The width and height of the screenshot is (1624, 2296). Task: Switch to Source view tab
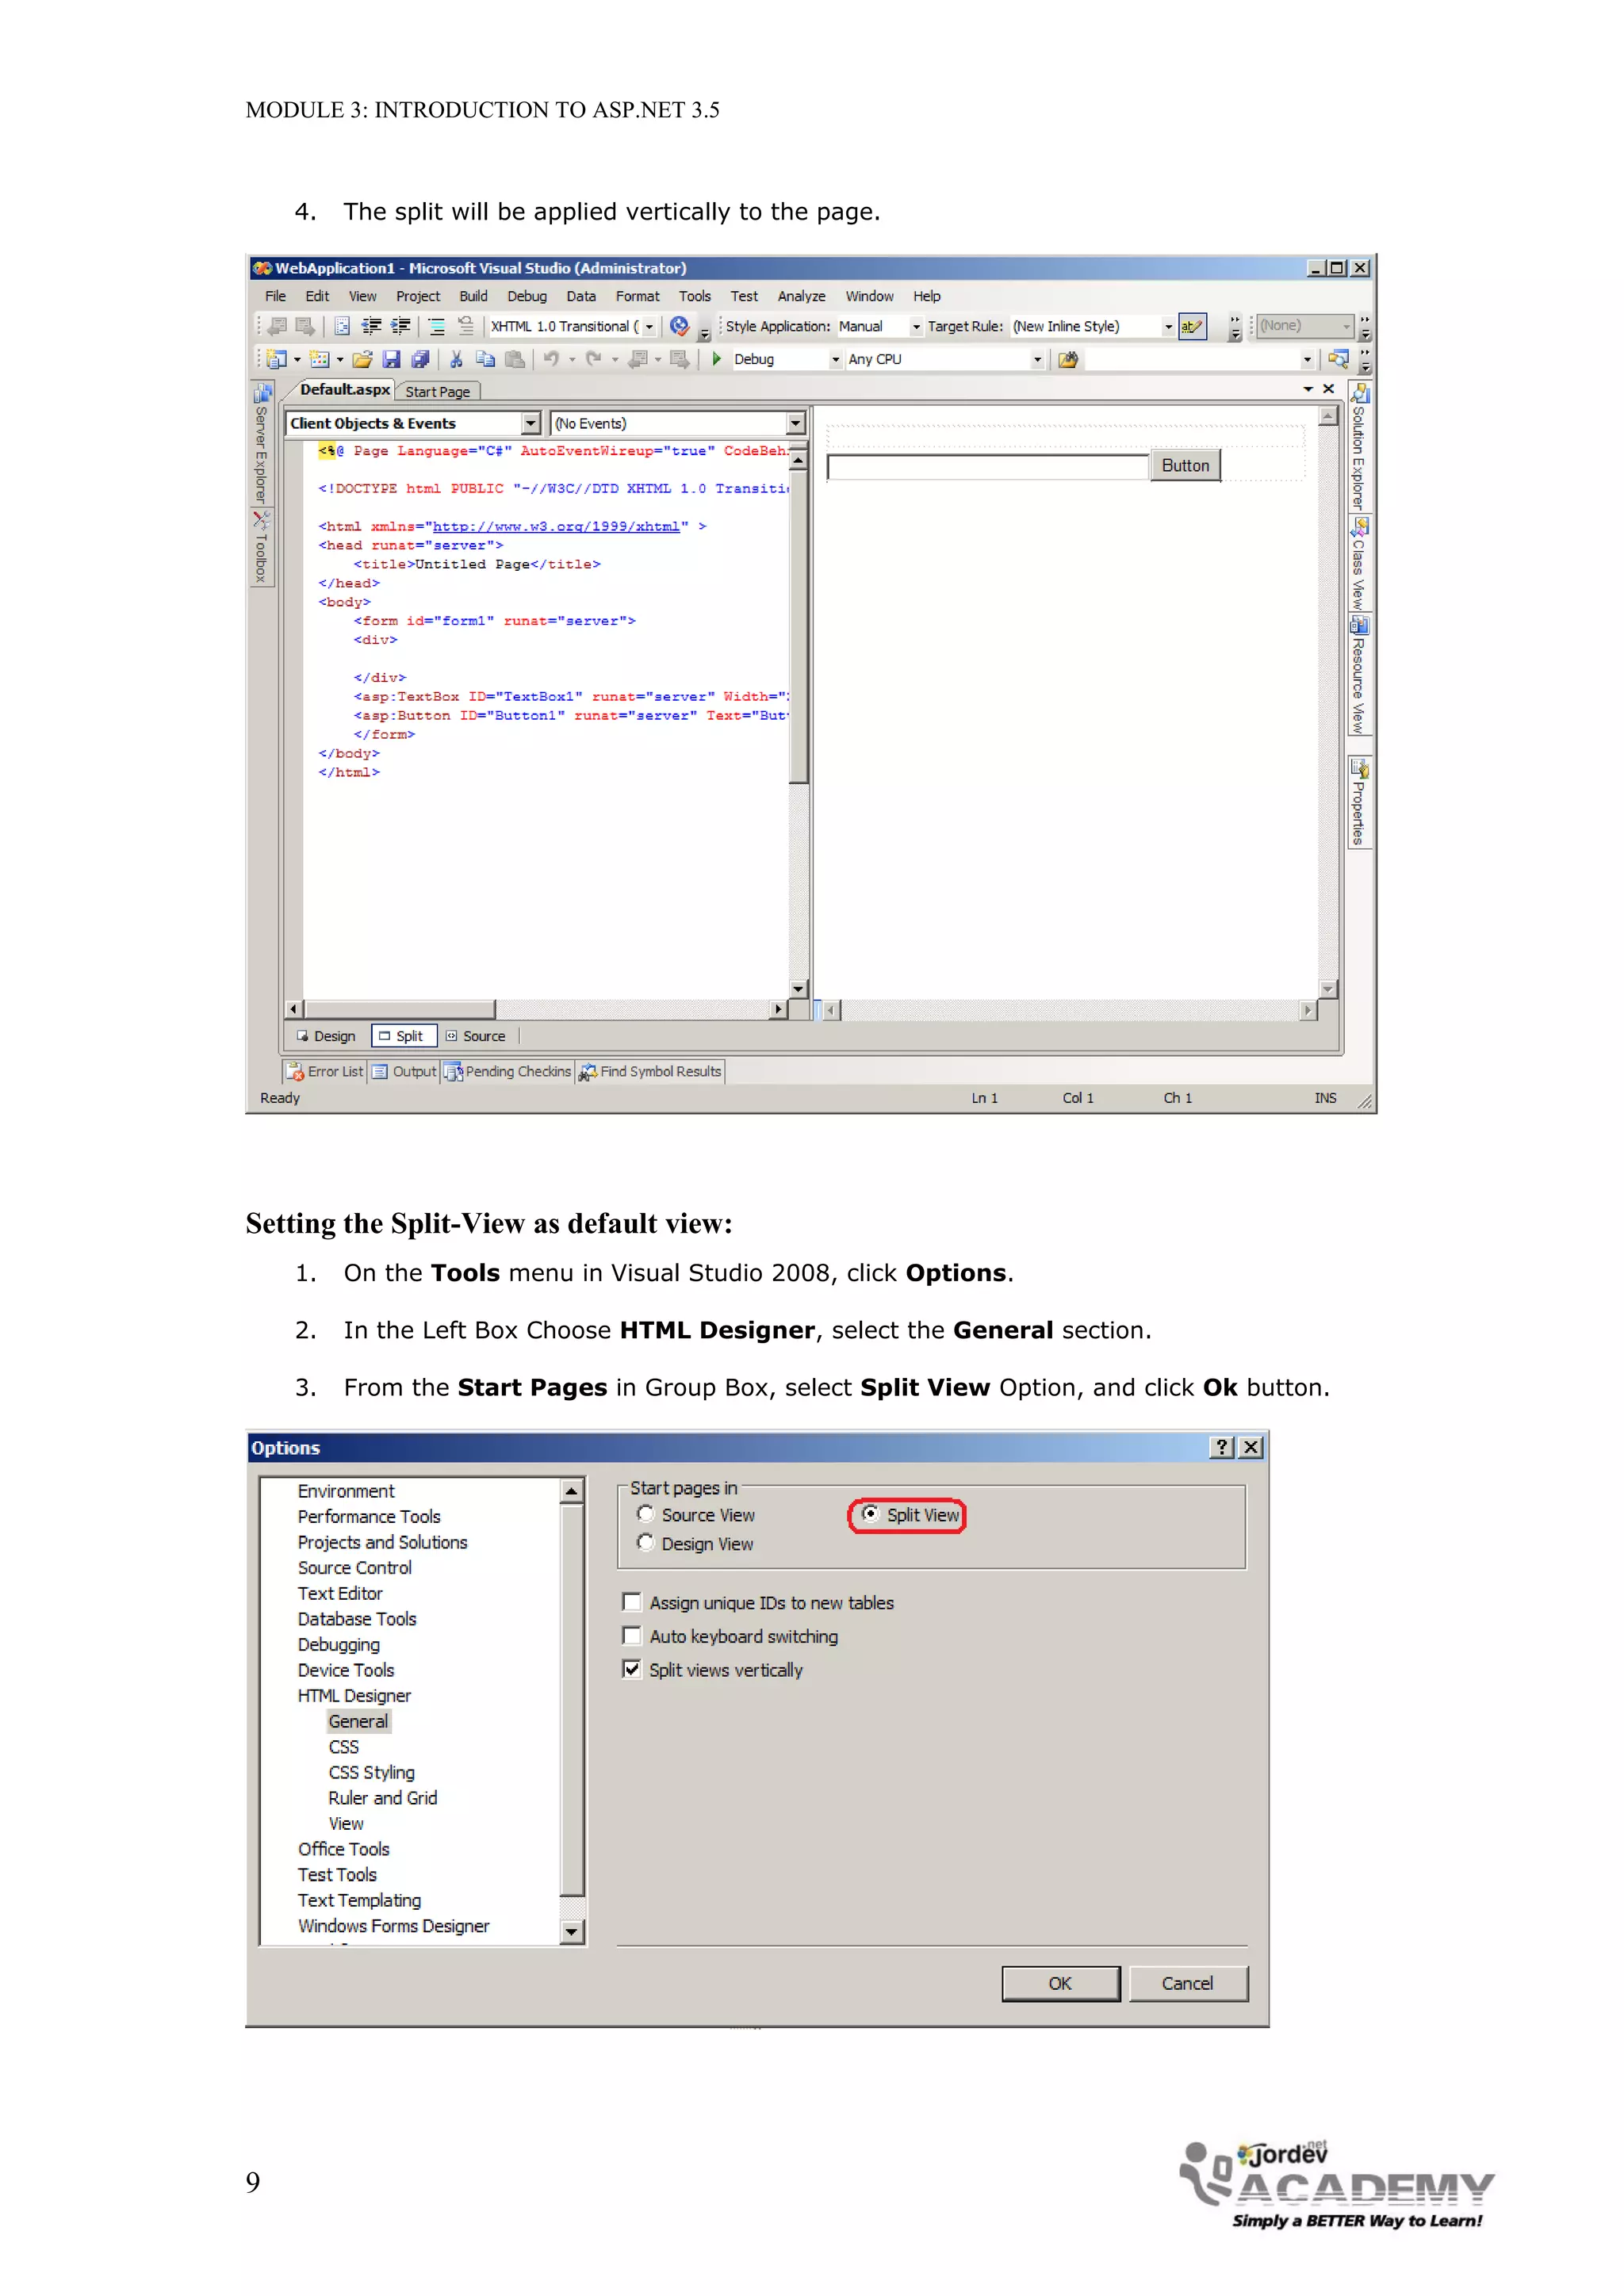[x=476, y=1036]
